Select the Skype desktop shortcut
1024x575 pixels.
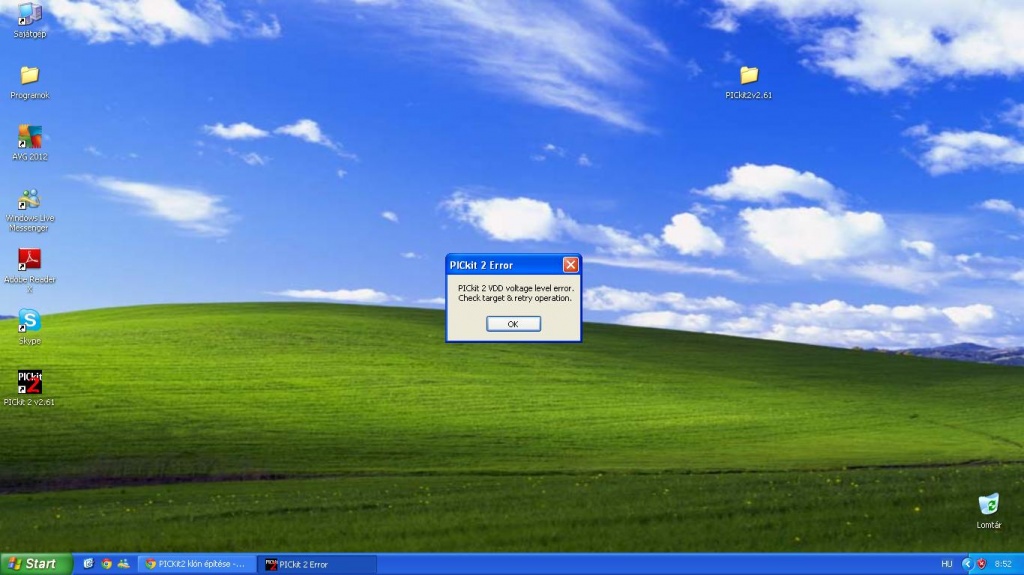coord(29,327)
